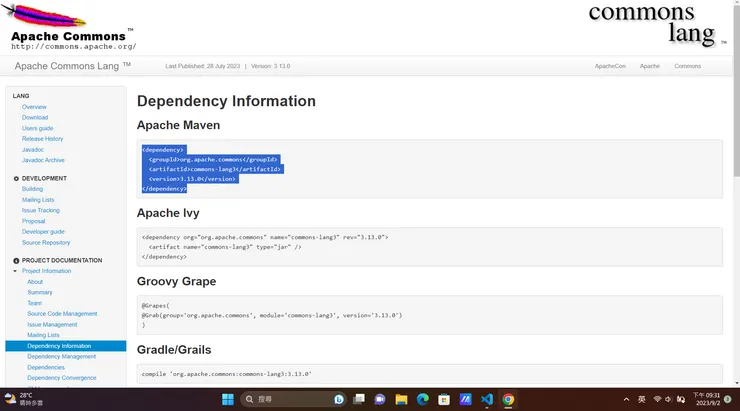The image size is (740, 411).
Task: Click the @Grab Groovy Grape line
Action: pos(272,315)
